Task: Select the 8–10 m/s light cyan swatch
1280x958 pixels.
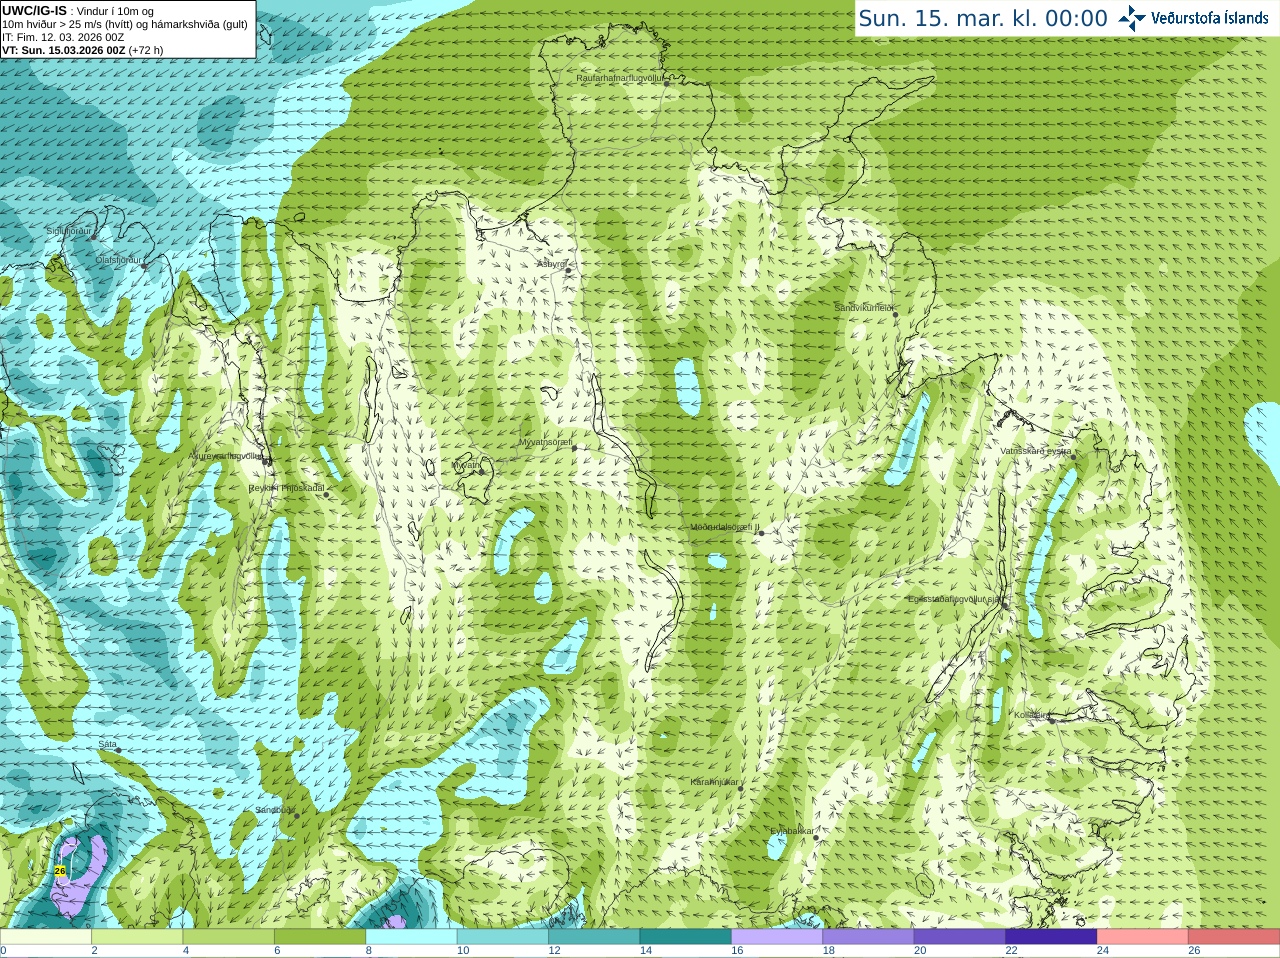Action: point(411,937)
